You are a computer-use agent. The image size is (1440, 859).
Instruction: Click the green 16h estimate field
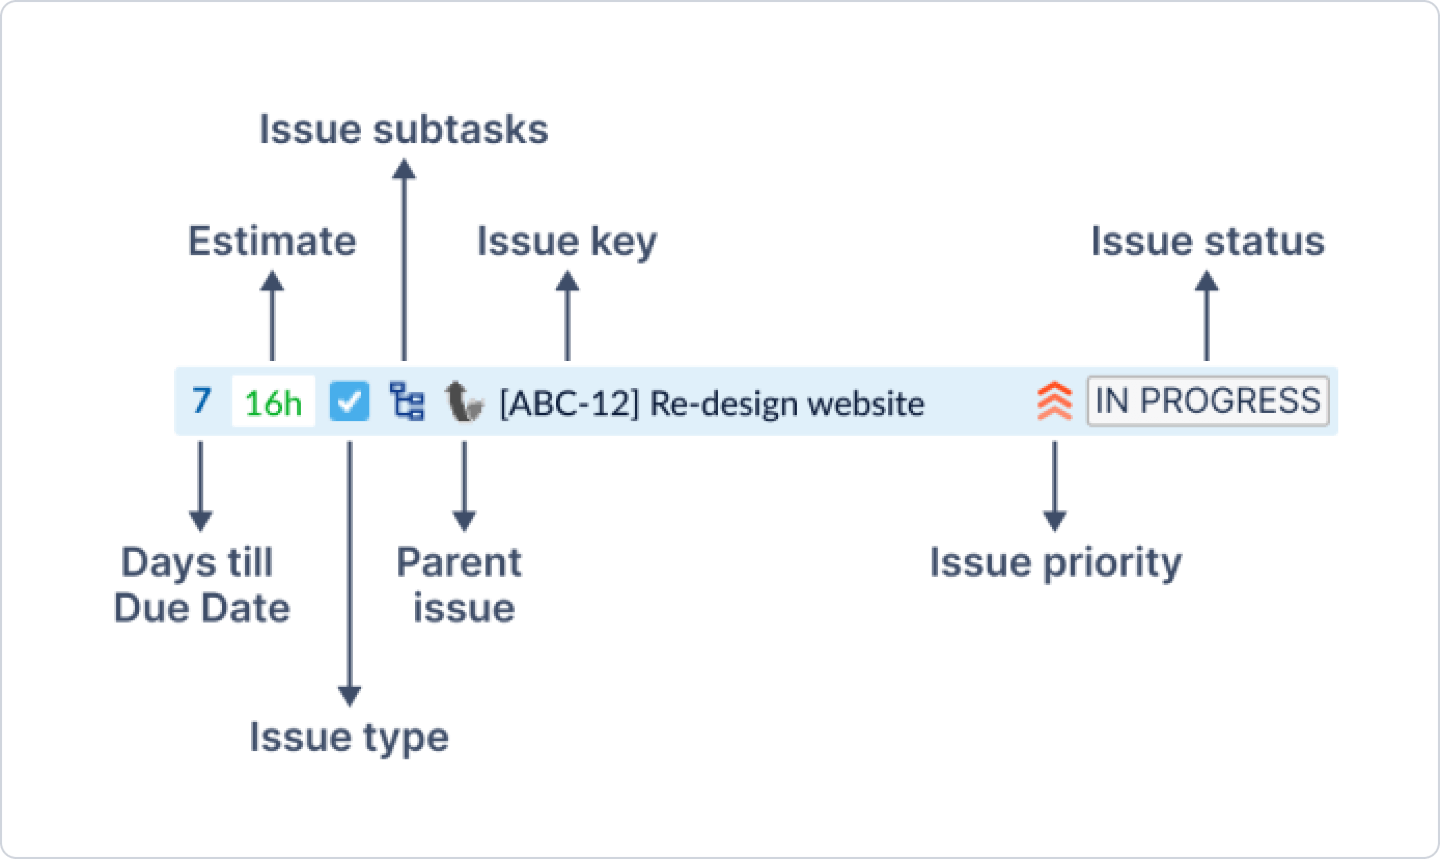[x=273, y=402]
